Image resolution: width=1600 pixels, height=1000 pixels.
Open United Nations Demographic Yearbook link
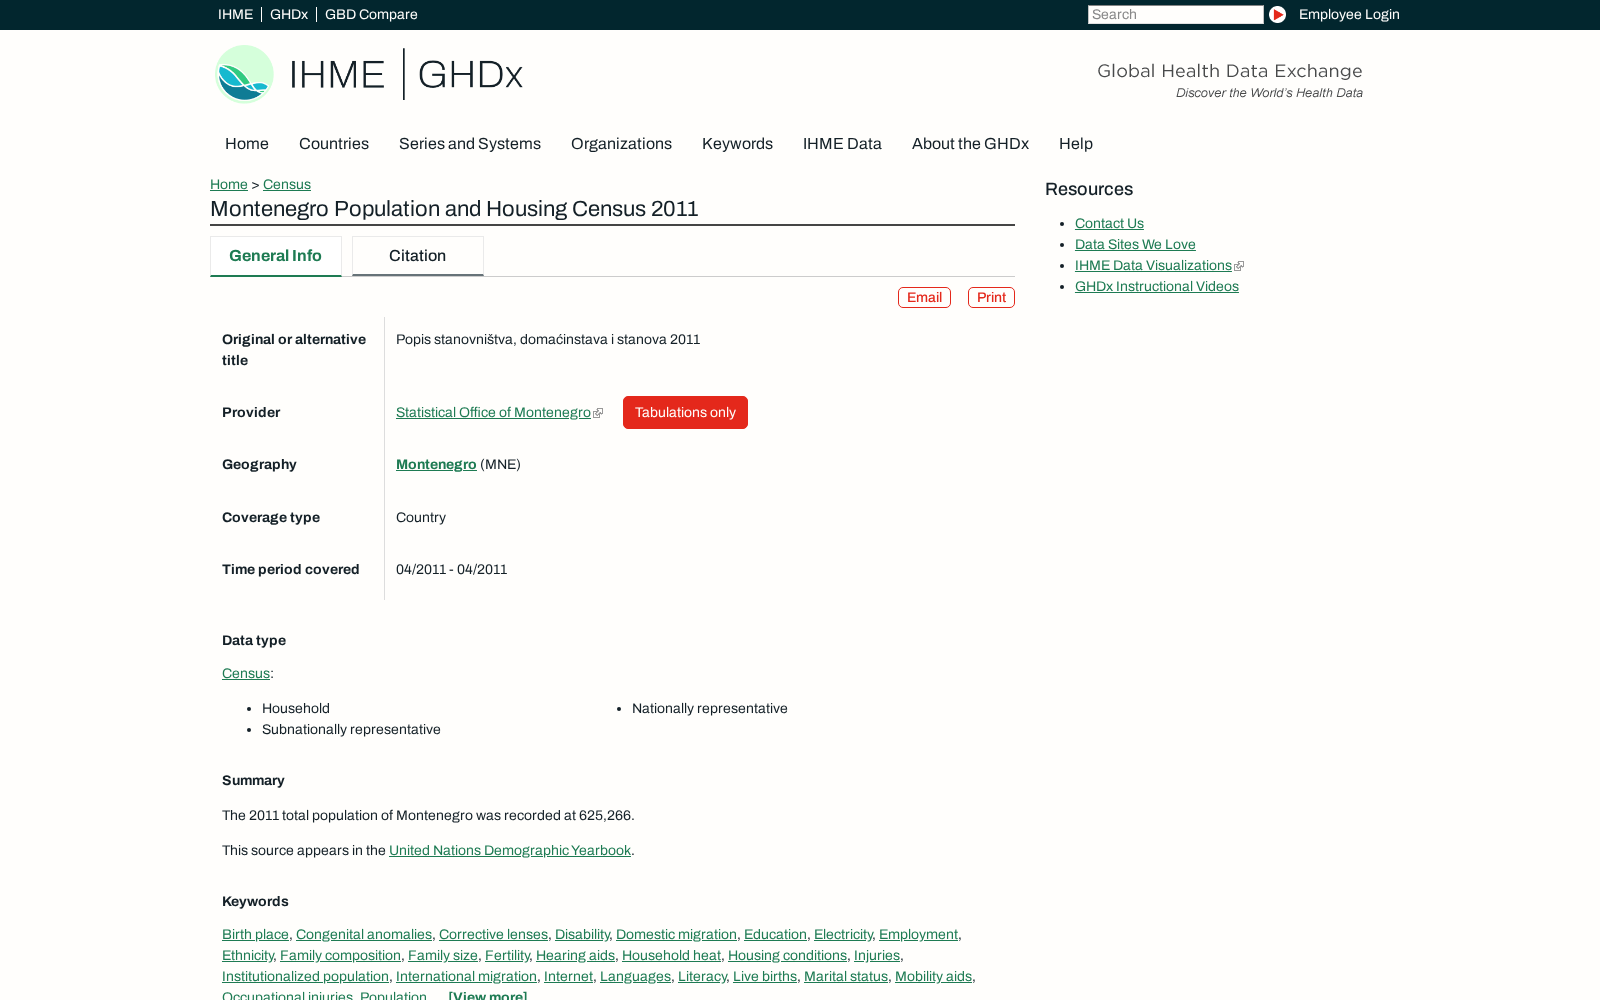pyautogui.click(x=510, y=850)
